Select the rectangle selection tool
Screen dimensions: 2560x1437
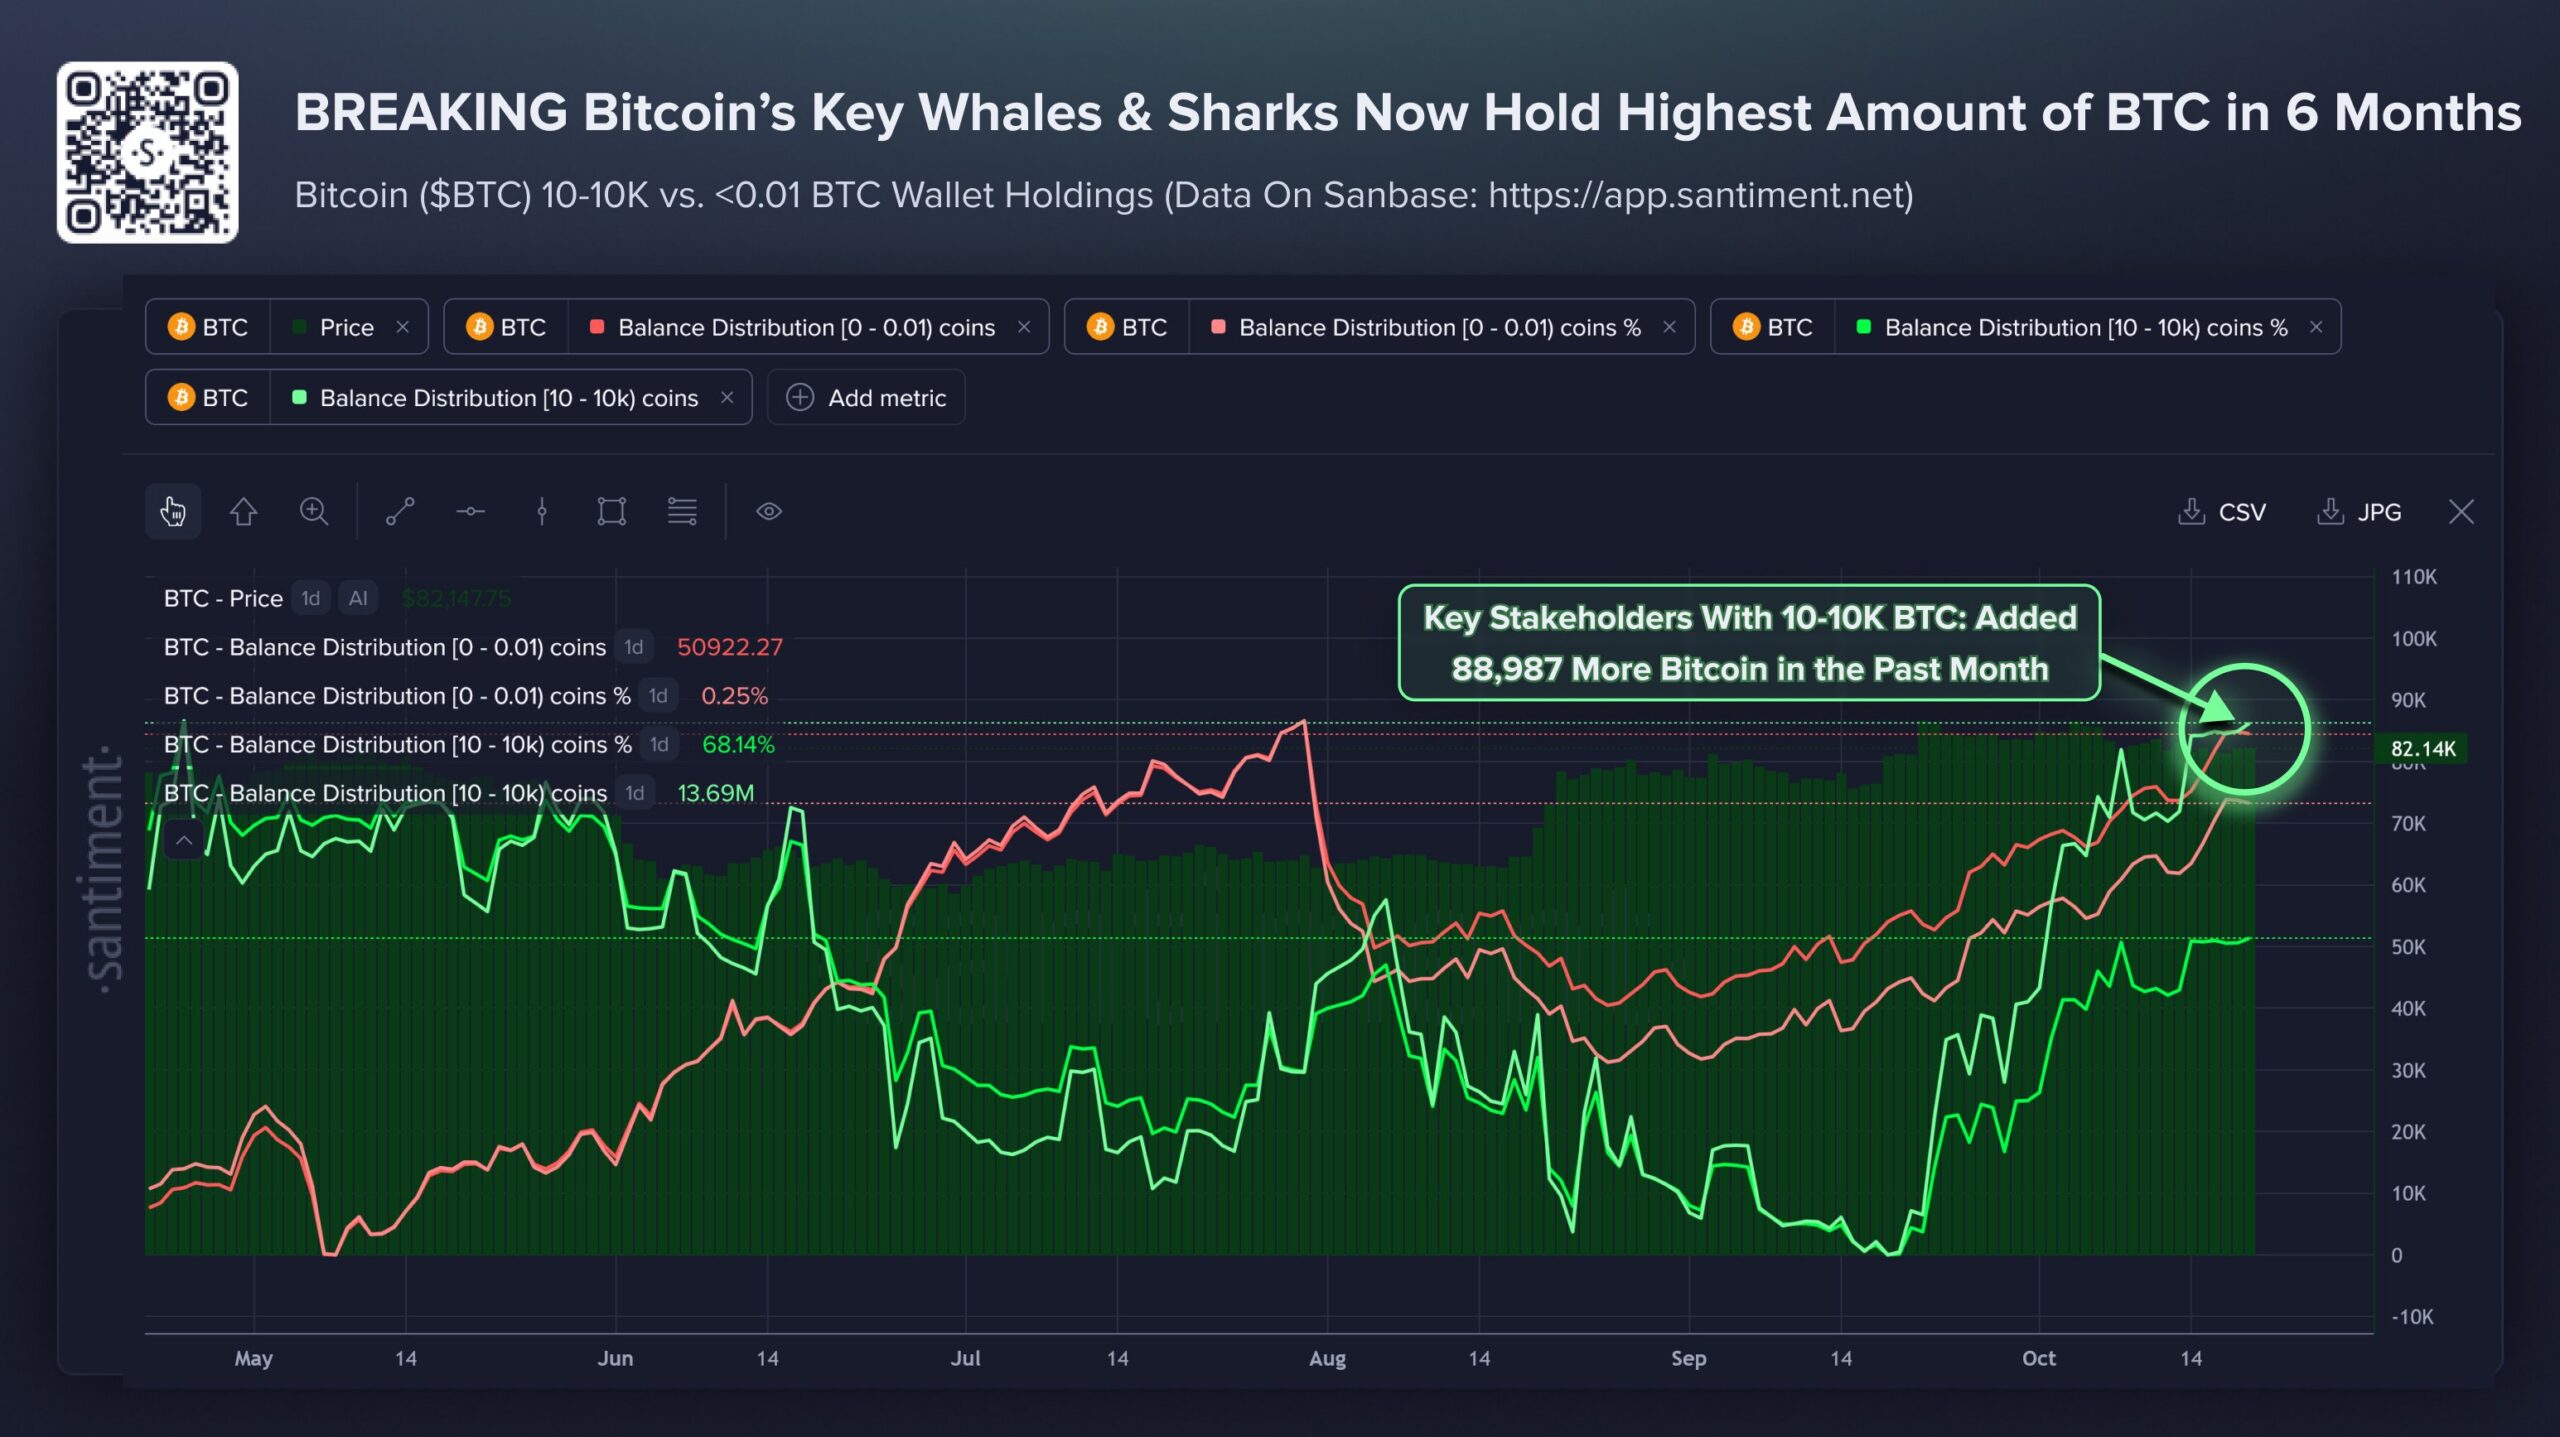(x=612, y=511)
